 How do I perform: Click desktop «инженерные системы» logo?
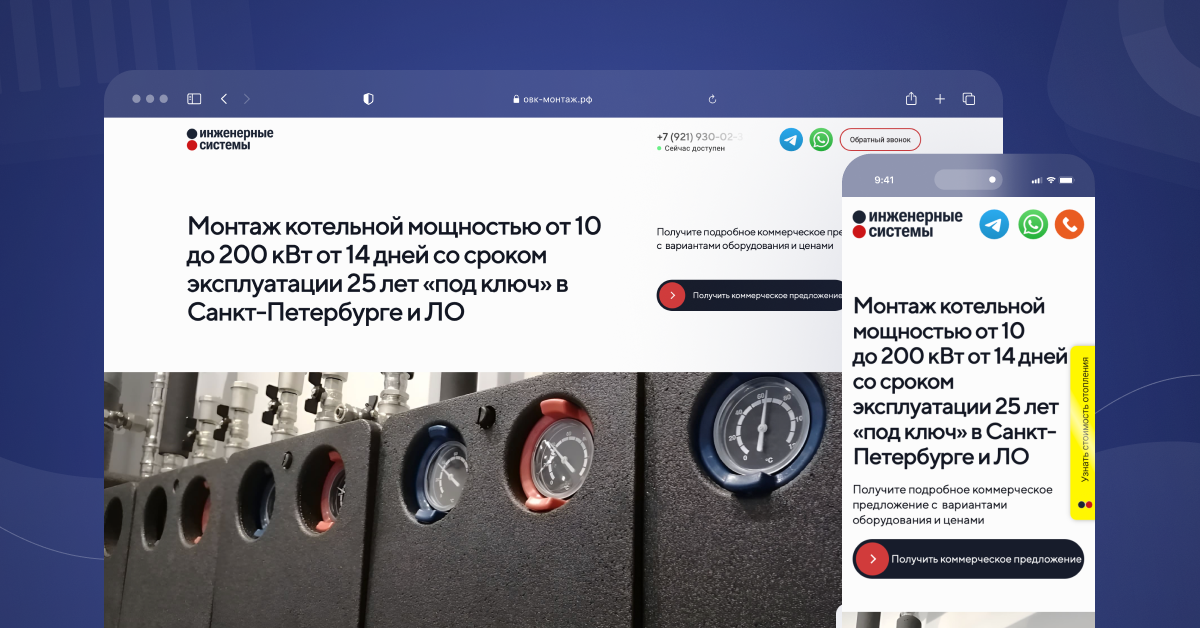point(230,139)
